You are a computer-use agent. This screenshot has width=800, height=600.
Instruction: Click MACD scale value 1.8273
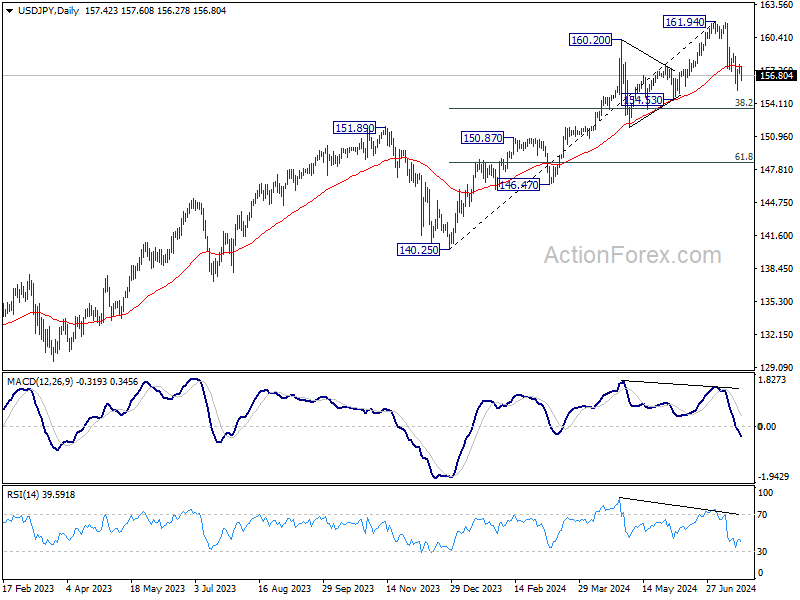[x=772, y=380]
